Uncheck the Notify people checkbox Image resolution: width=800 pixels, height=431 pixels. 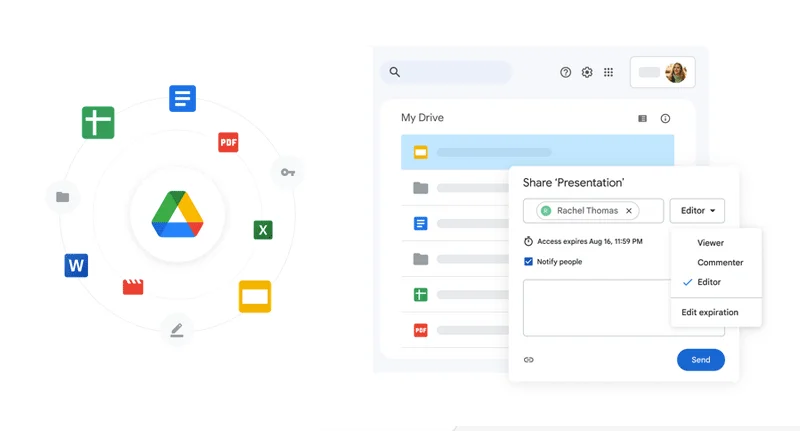[528, 262]
